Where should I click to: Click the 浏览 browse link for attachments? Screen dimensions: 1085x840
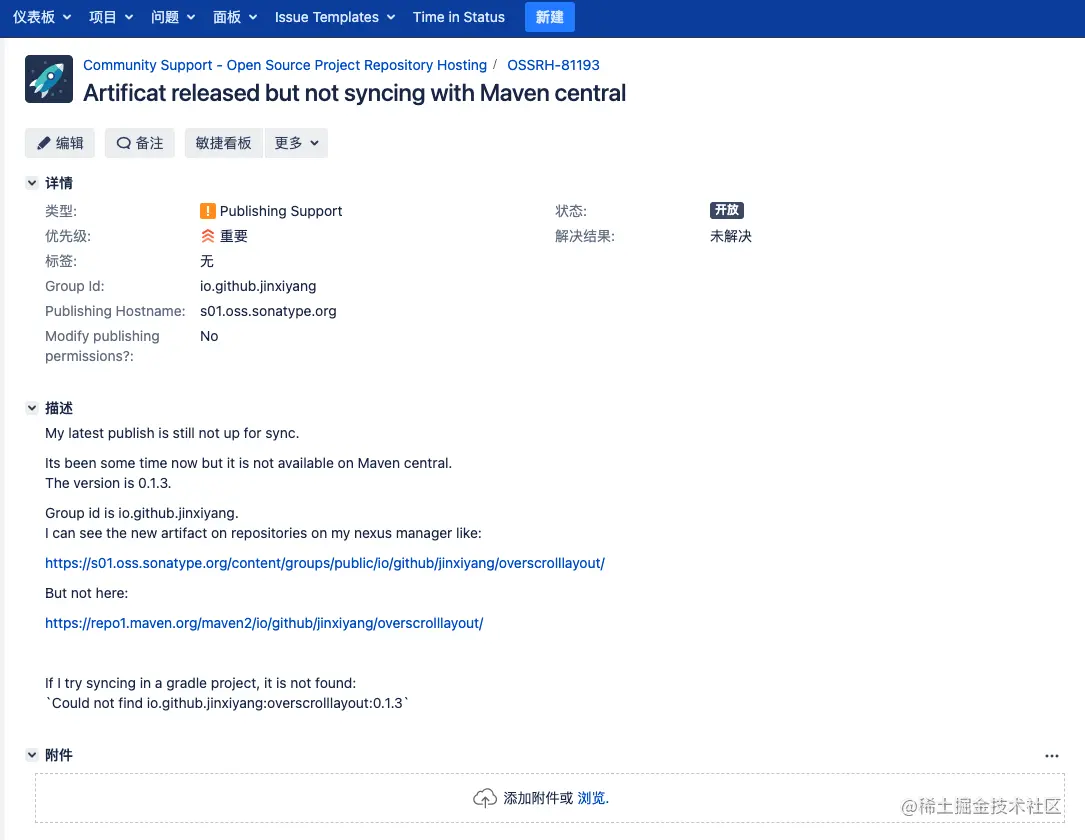point(592,798)
